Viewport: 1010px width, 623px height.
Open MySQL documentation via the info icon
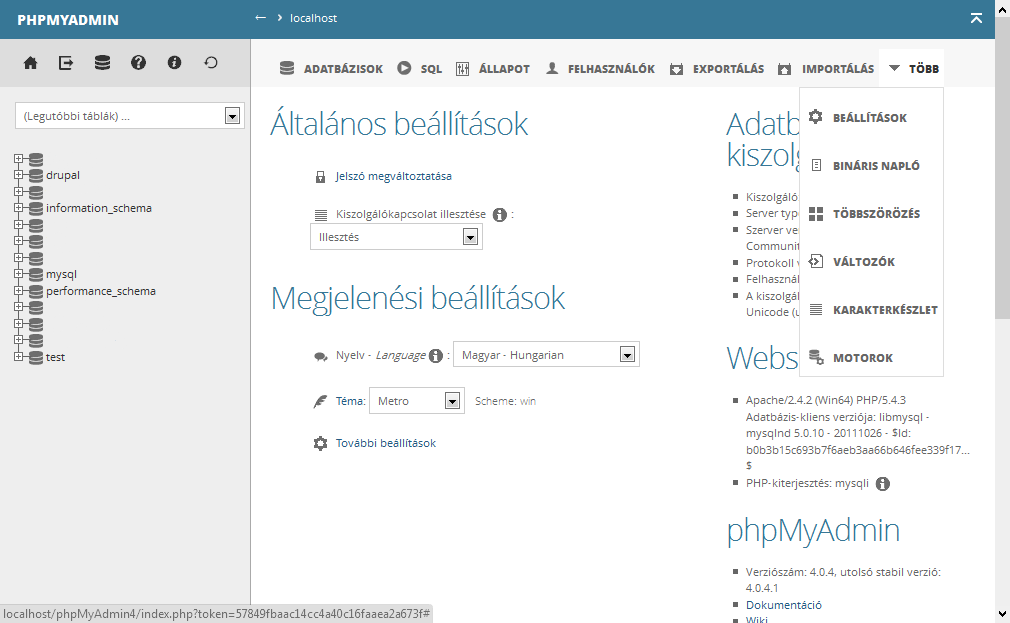coord(174,62)
